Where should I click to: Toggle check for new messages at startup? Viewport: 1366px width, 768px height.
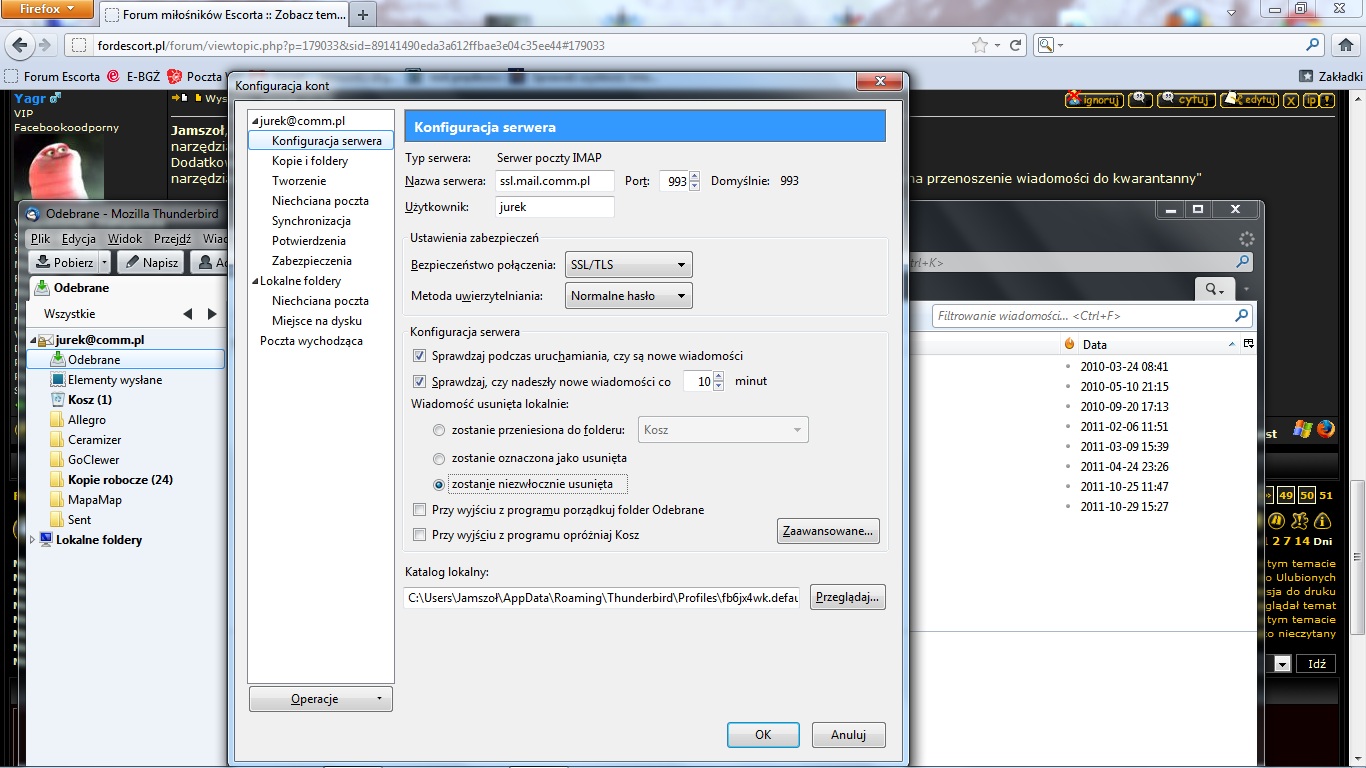(420, 356)
